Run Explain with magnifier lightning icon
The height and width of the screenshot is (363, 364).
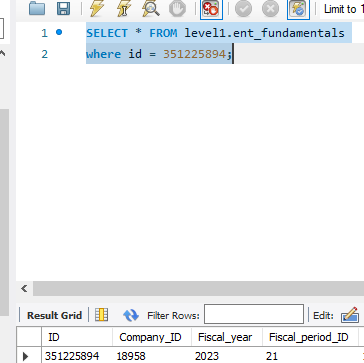point(151,9)
